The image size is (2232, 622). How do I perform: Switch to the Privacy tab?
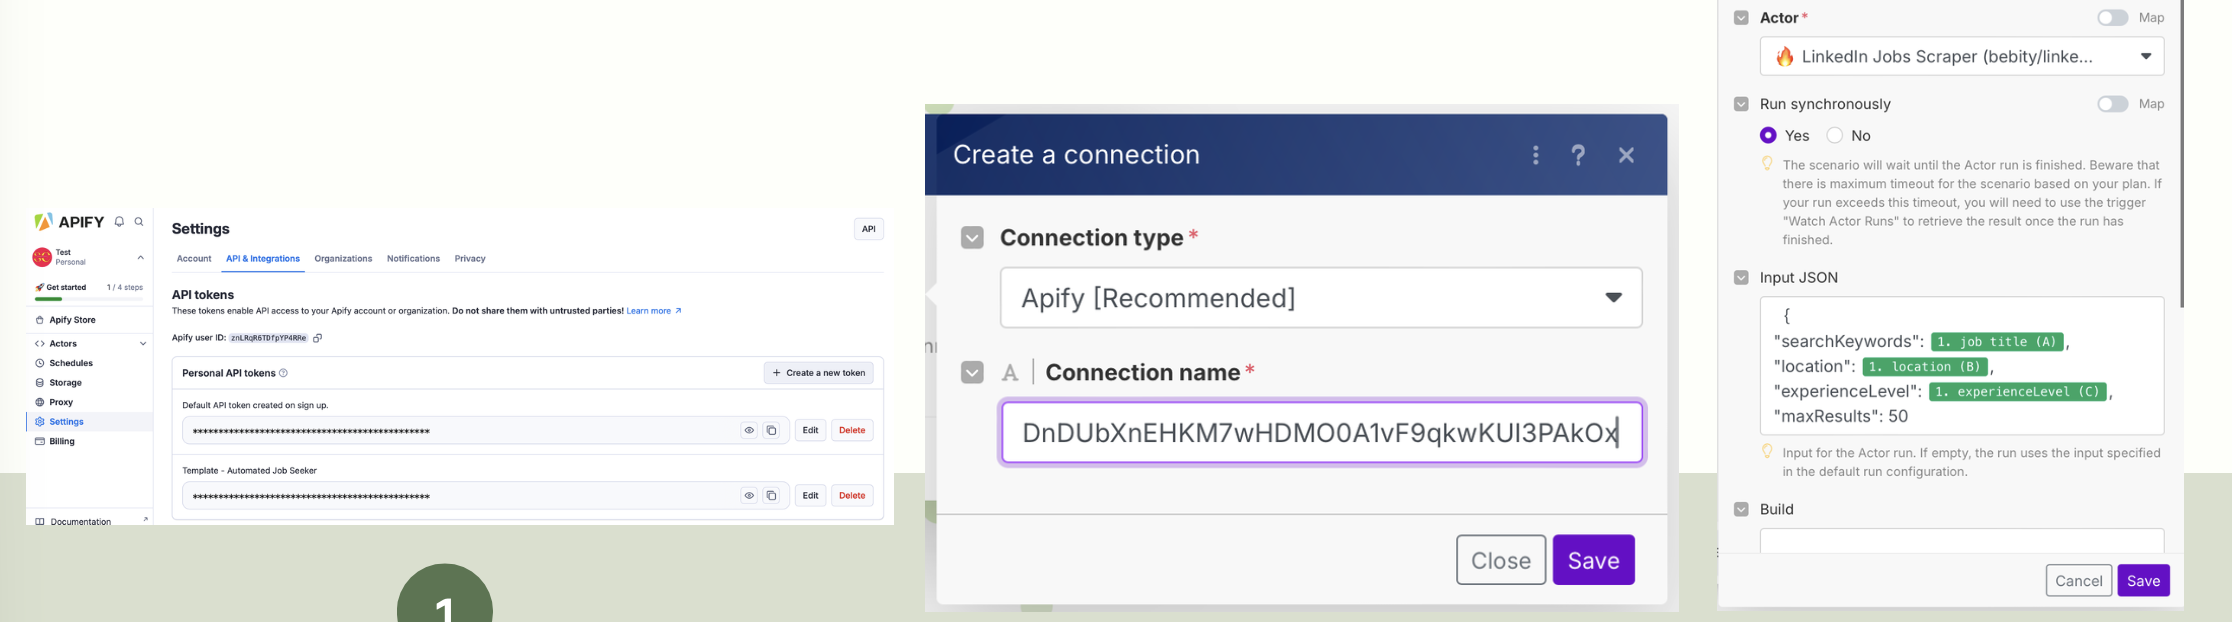point(470,258)
